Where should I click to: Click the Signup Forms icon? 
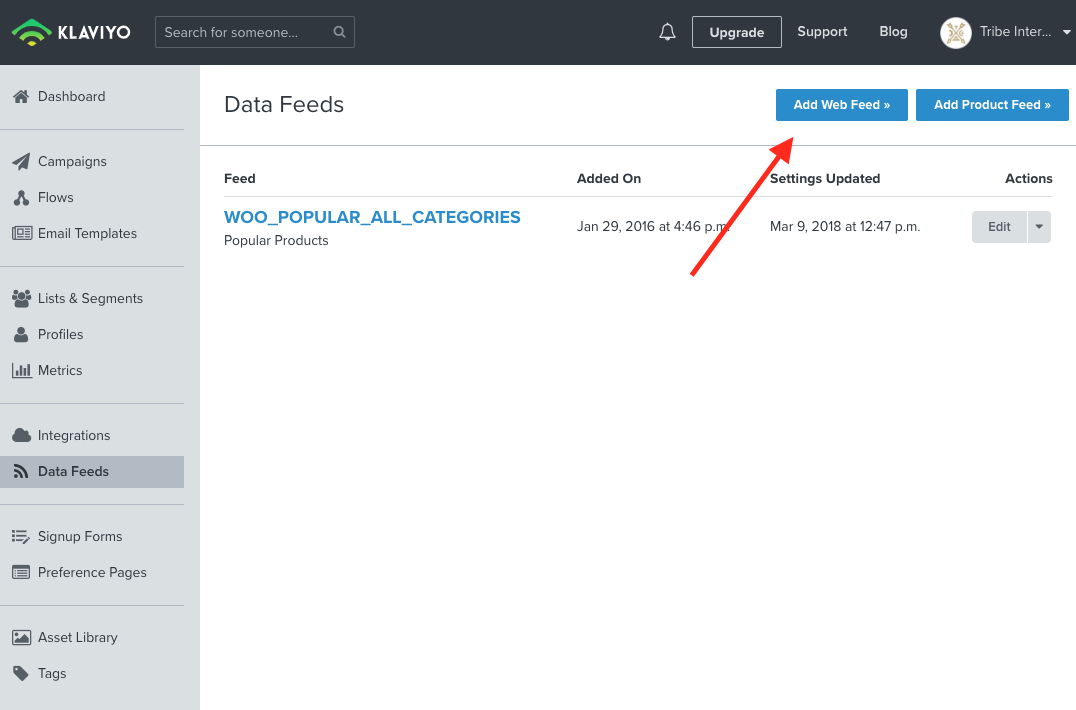pyautogui.click(x=21, y=536)
